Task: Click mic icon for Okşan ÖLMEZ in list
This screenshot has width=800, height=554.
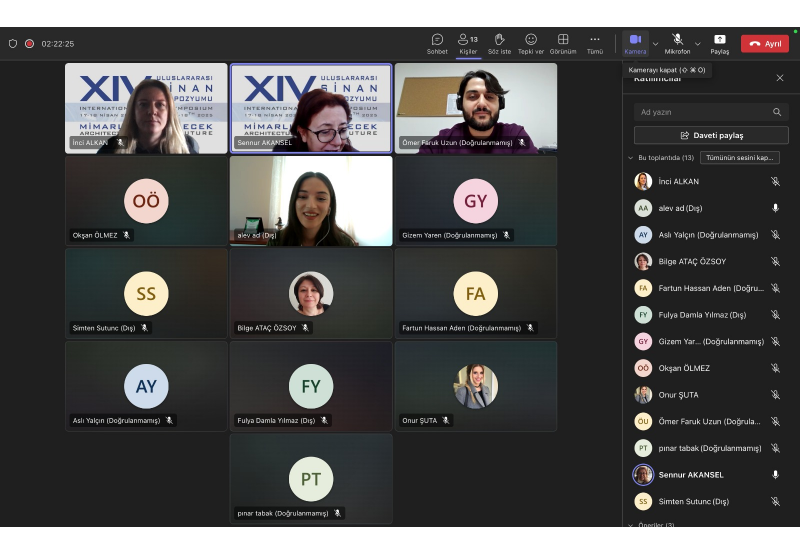Action: (775, 368)
